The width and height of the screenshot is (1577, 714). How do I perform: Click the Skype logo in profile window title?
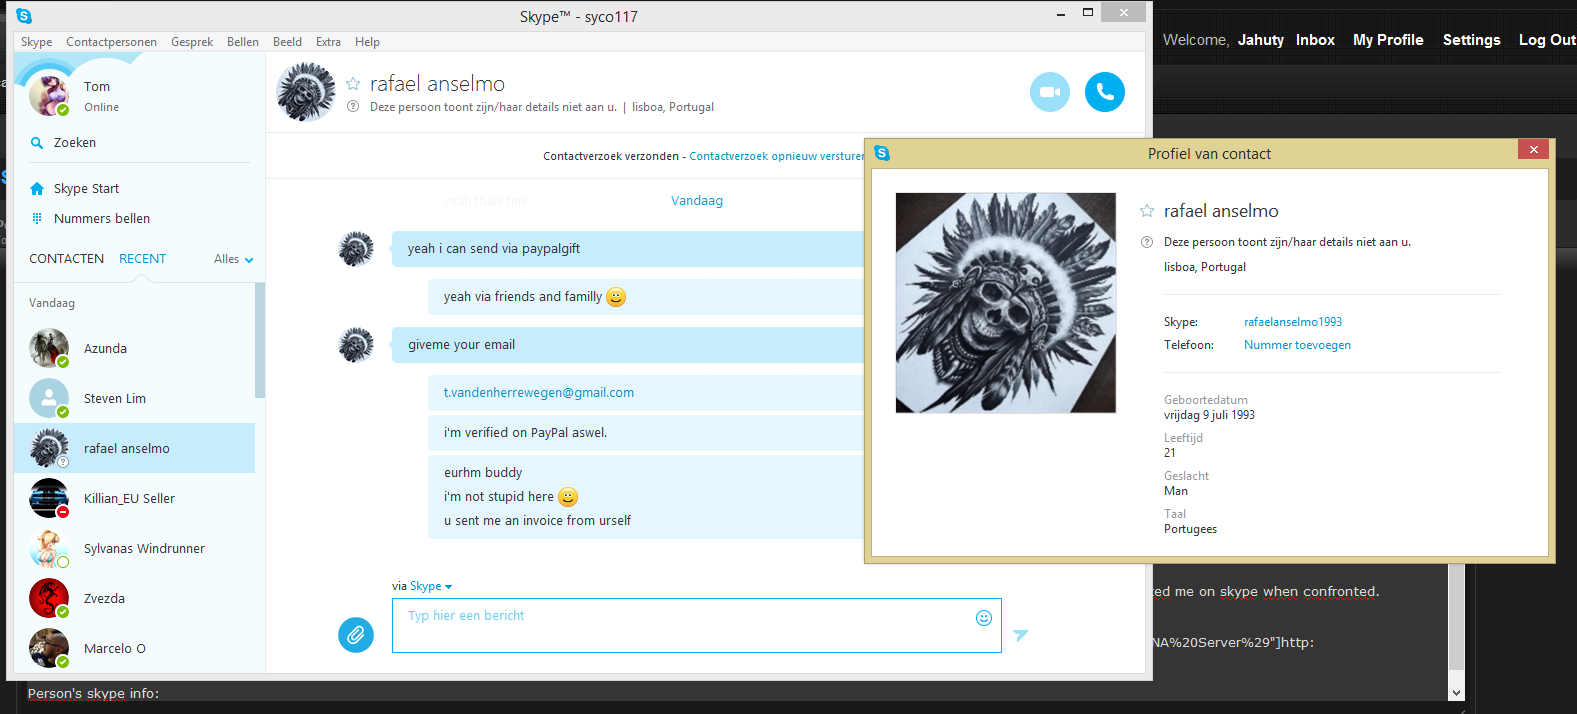pos(882,153)
